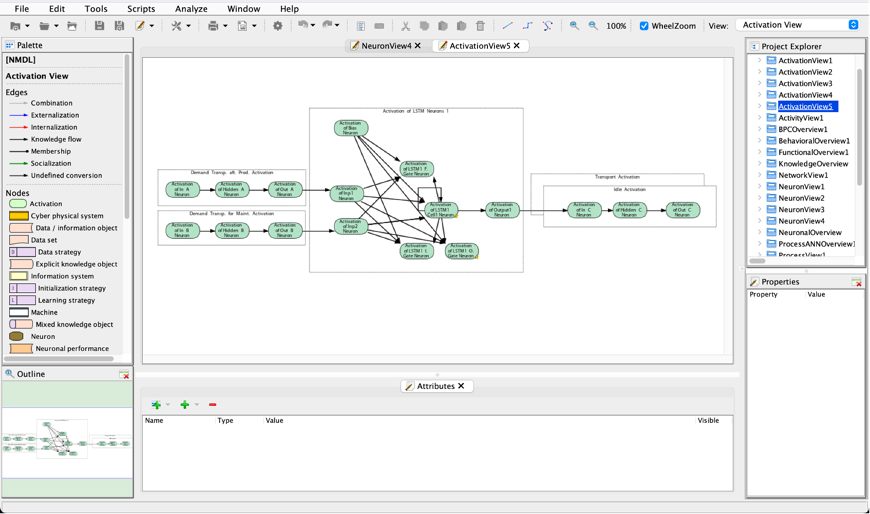Screen dimensions: 870x514
Task: Click the Save toolbar icon
Action: click(99, 26)
